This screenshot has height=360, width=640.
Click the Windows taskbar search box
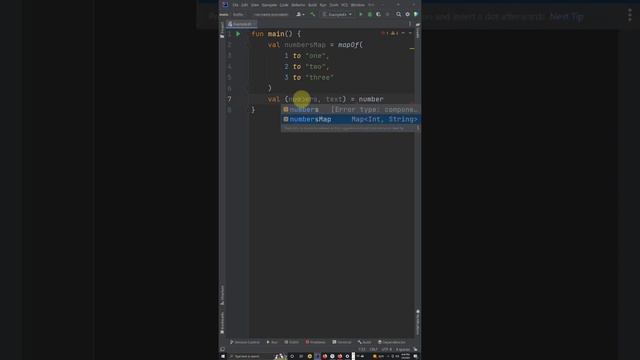(x=250, y=356)
